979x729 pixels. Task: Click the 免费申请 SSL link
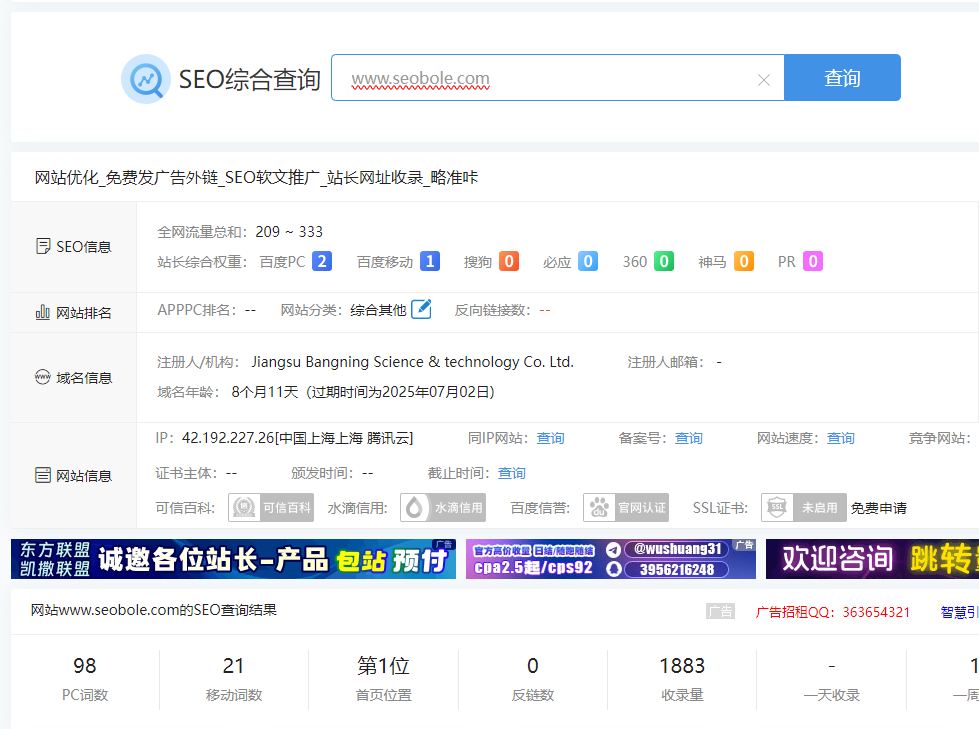click(x=878, y=508)
